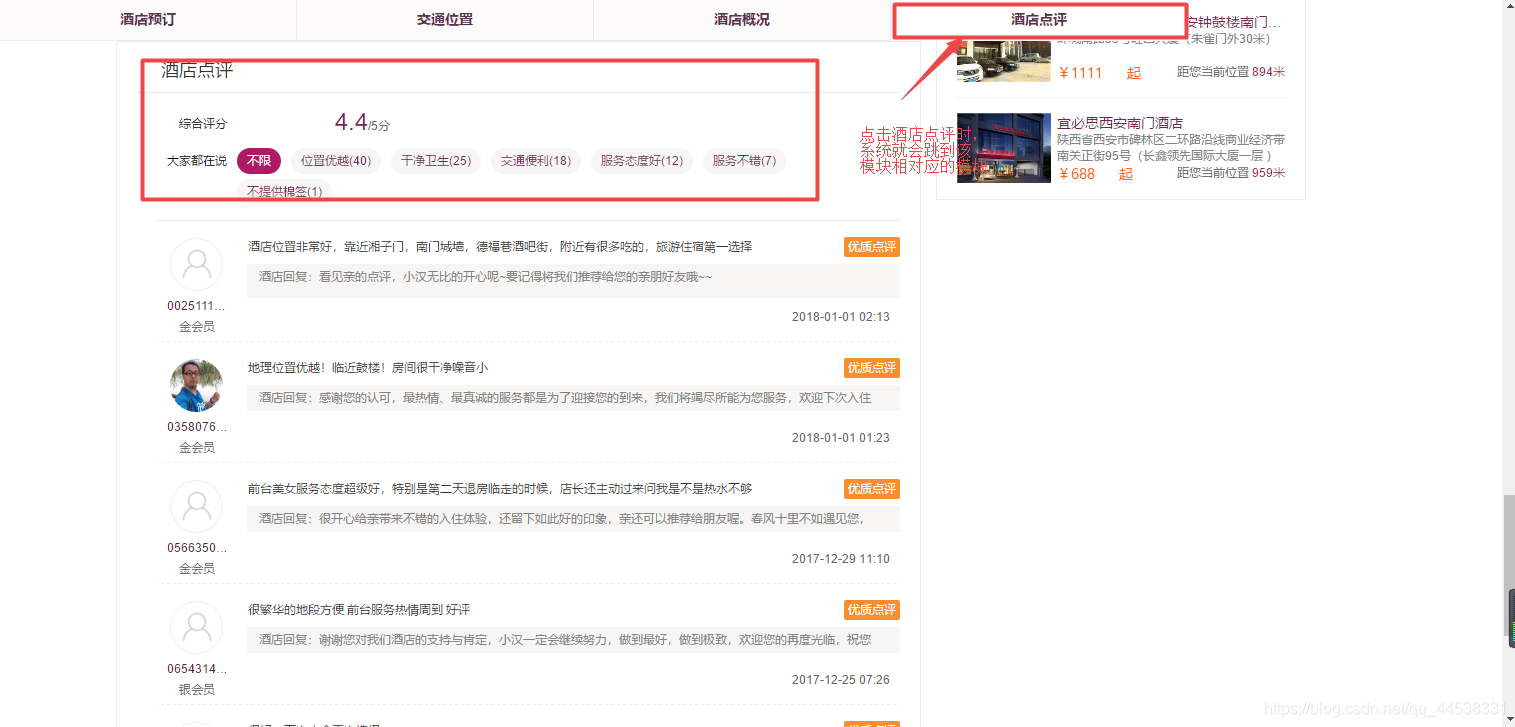Click the ￥1111 起 price
Viewport: 1515px width, 727px height.
(1099, 73)
